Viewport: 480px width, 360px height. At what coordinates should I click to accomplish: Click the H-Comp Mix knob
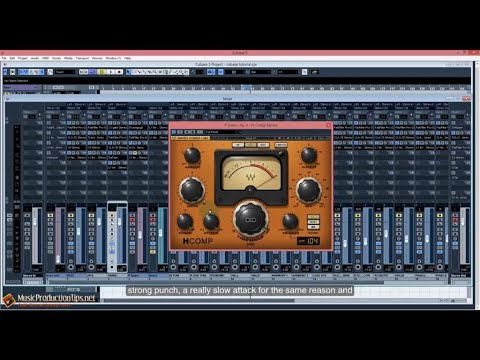pyautogui.click(x=309, y=190)
